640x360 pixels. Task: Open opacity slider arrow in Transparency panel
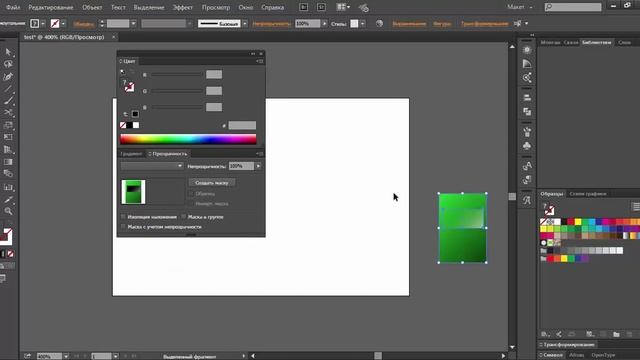[x=258, y=166]
